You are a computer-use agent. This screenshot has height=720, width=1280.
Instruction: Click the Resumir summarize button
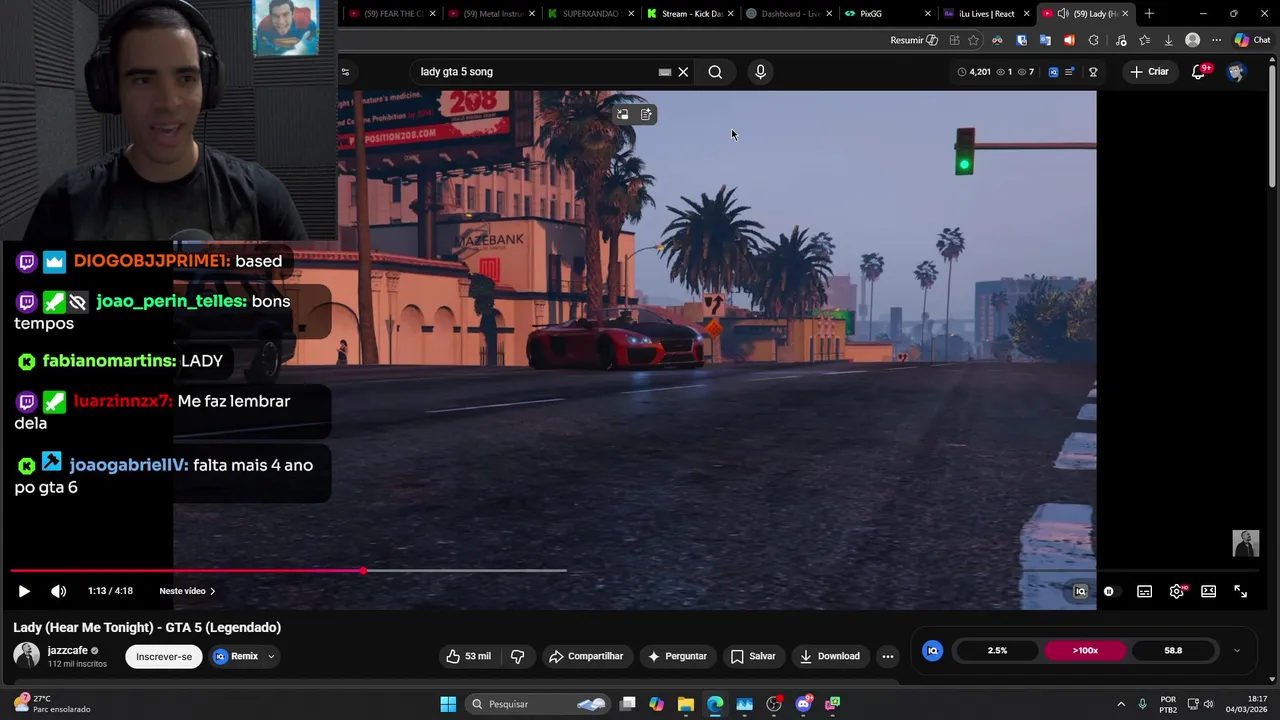[x=914, y=40]
